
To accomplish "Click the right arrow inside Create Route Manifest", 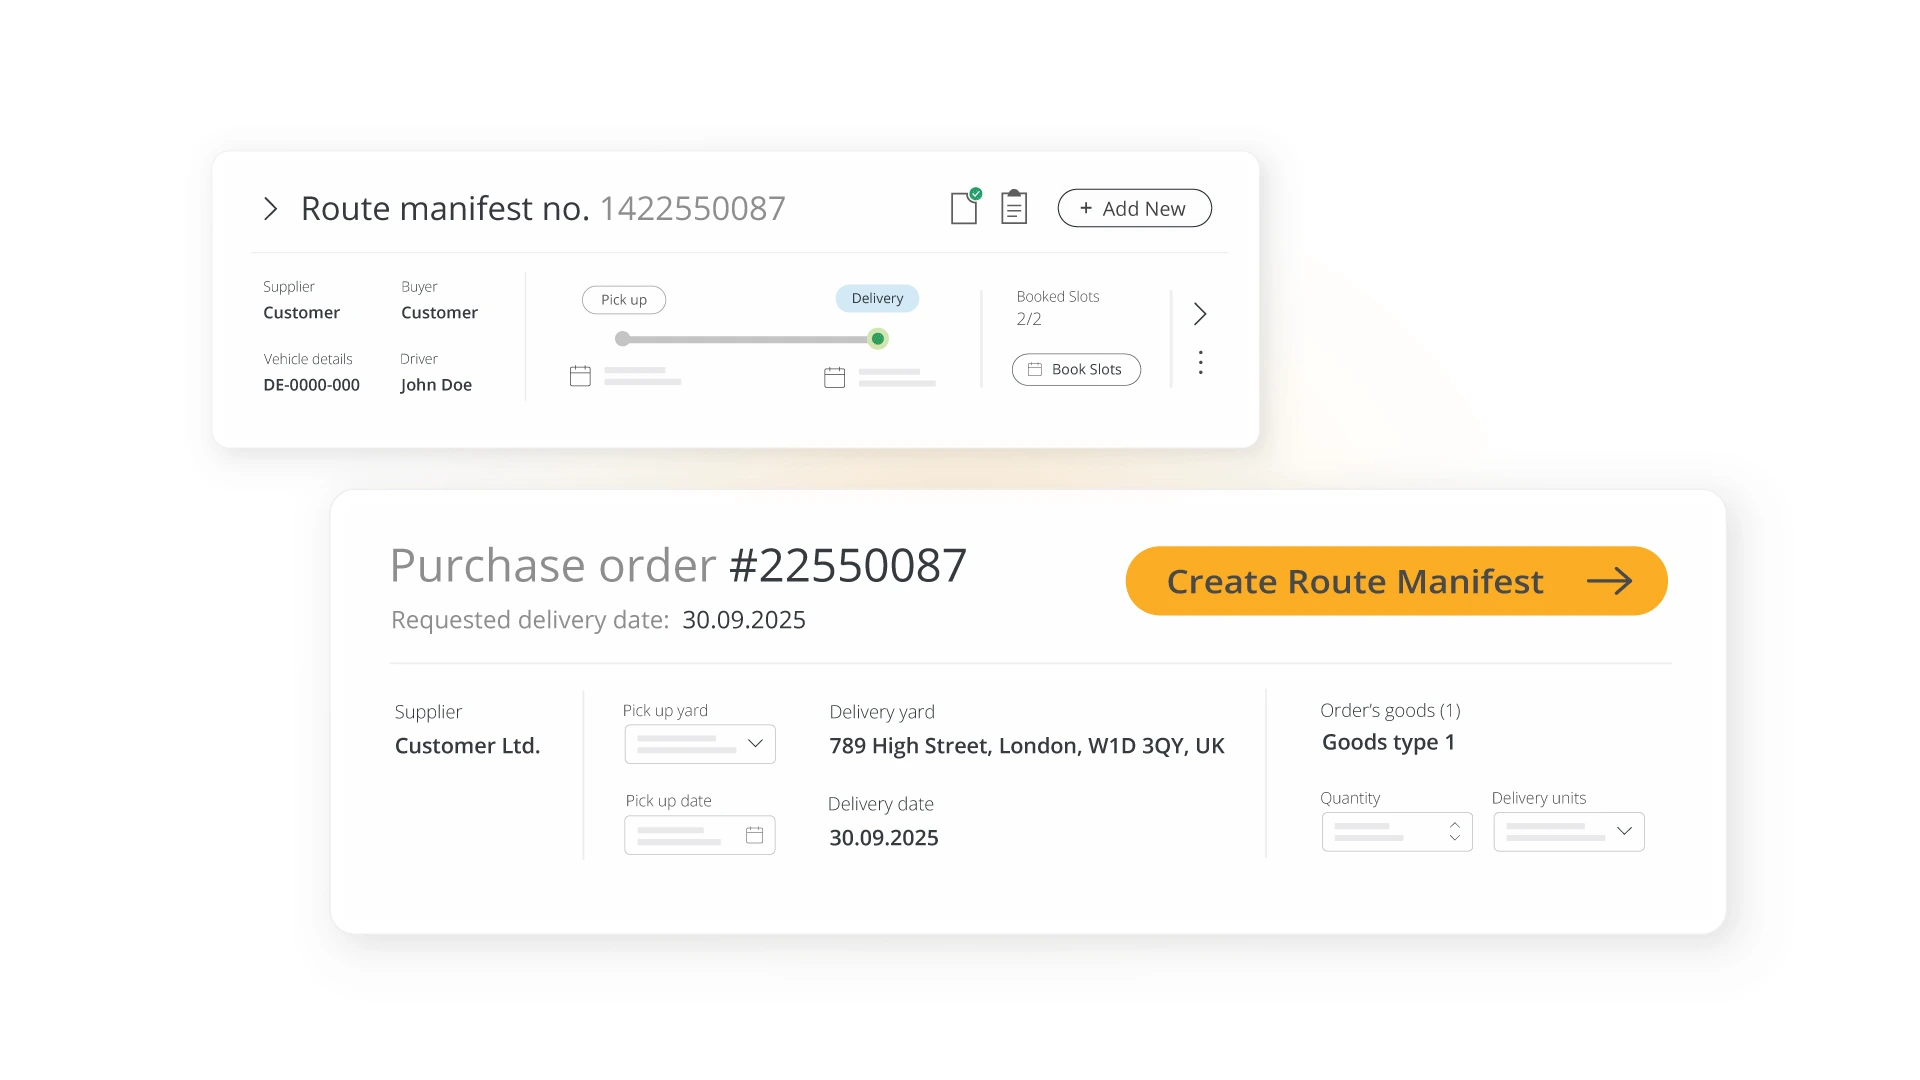I will tap(1612, 581).
